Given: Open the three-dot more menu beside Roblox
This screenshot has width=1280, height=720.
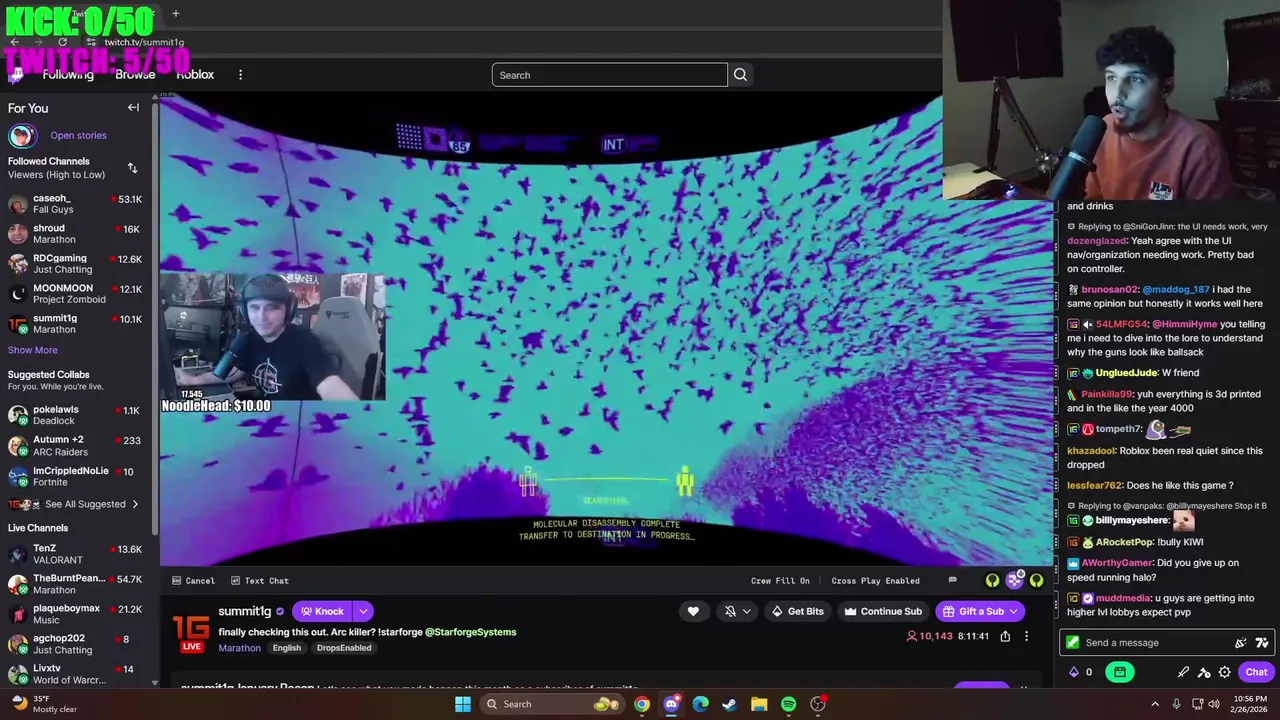Looking at the screenshot, I should pos(240,75).
